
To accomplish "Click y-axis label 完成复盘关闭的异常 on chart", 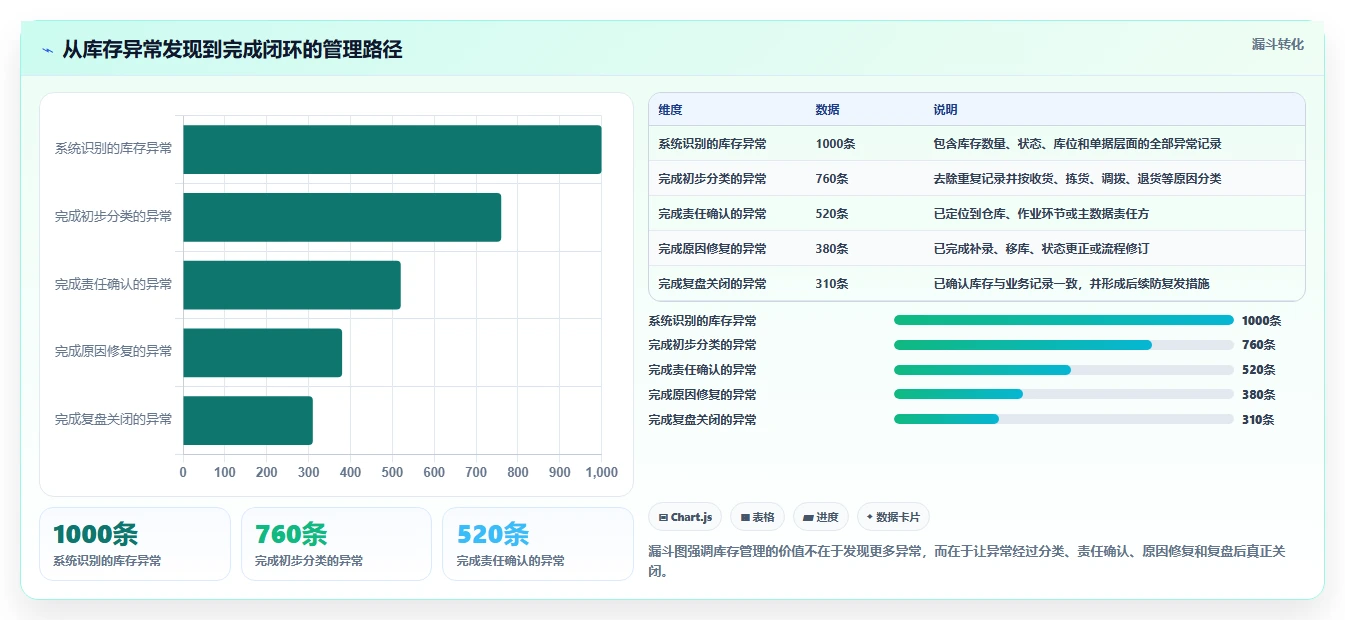I will point(113,420).
